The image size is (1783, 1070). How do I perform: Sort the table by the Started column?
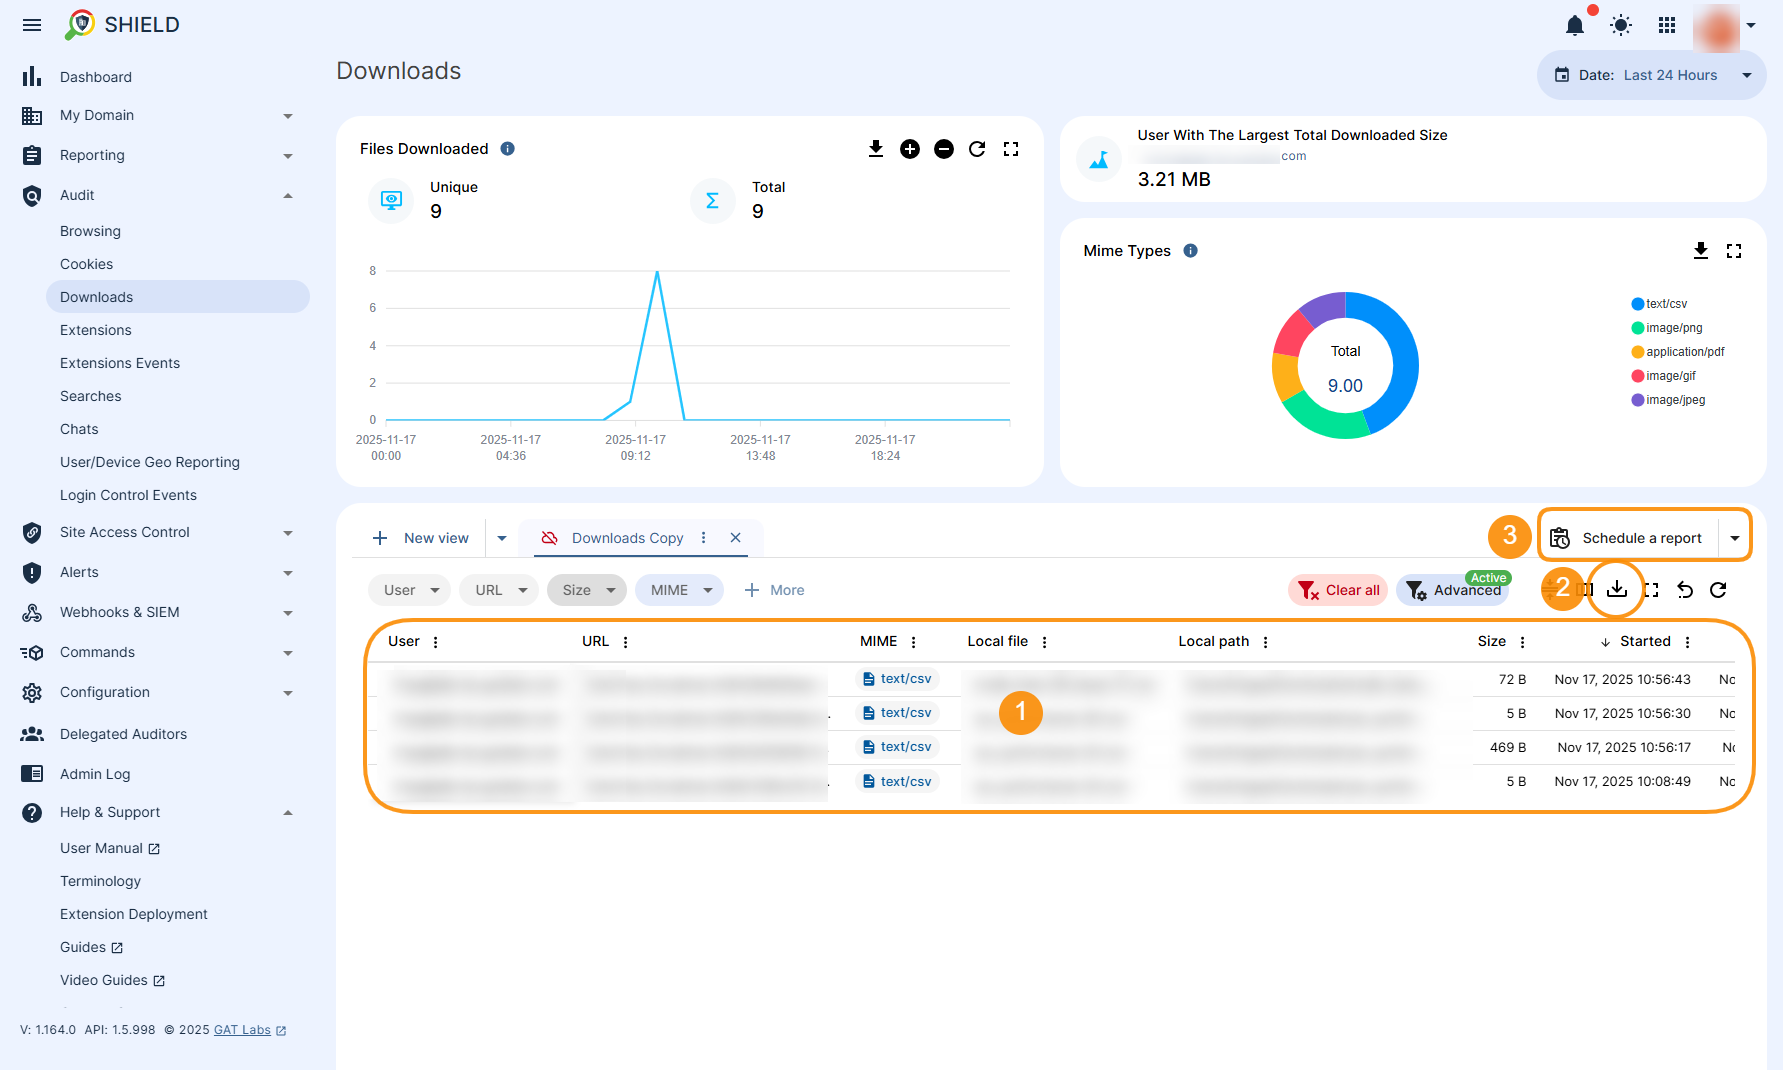point(1646,641)
